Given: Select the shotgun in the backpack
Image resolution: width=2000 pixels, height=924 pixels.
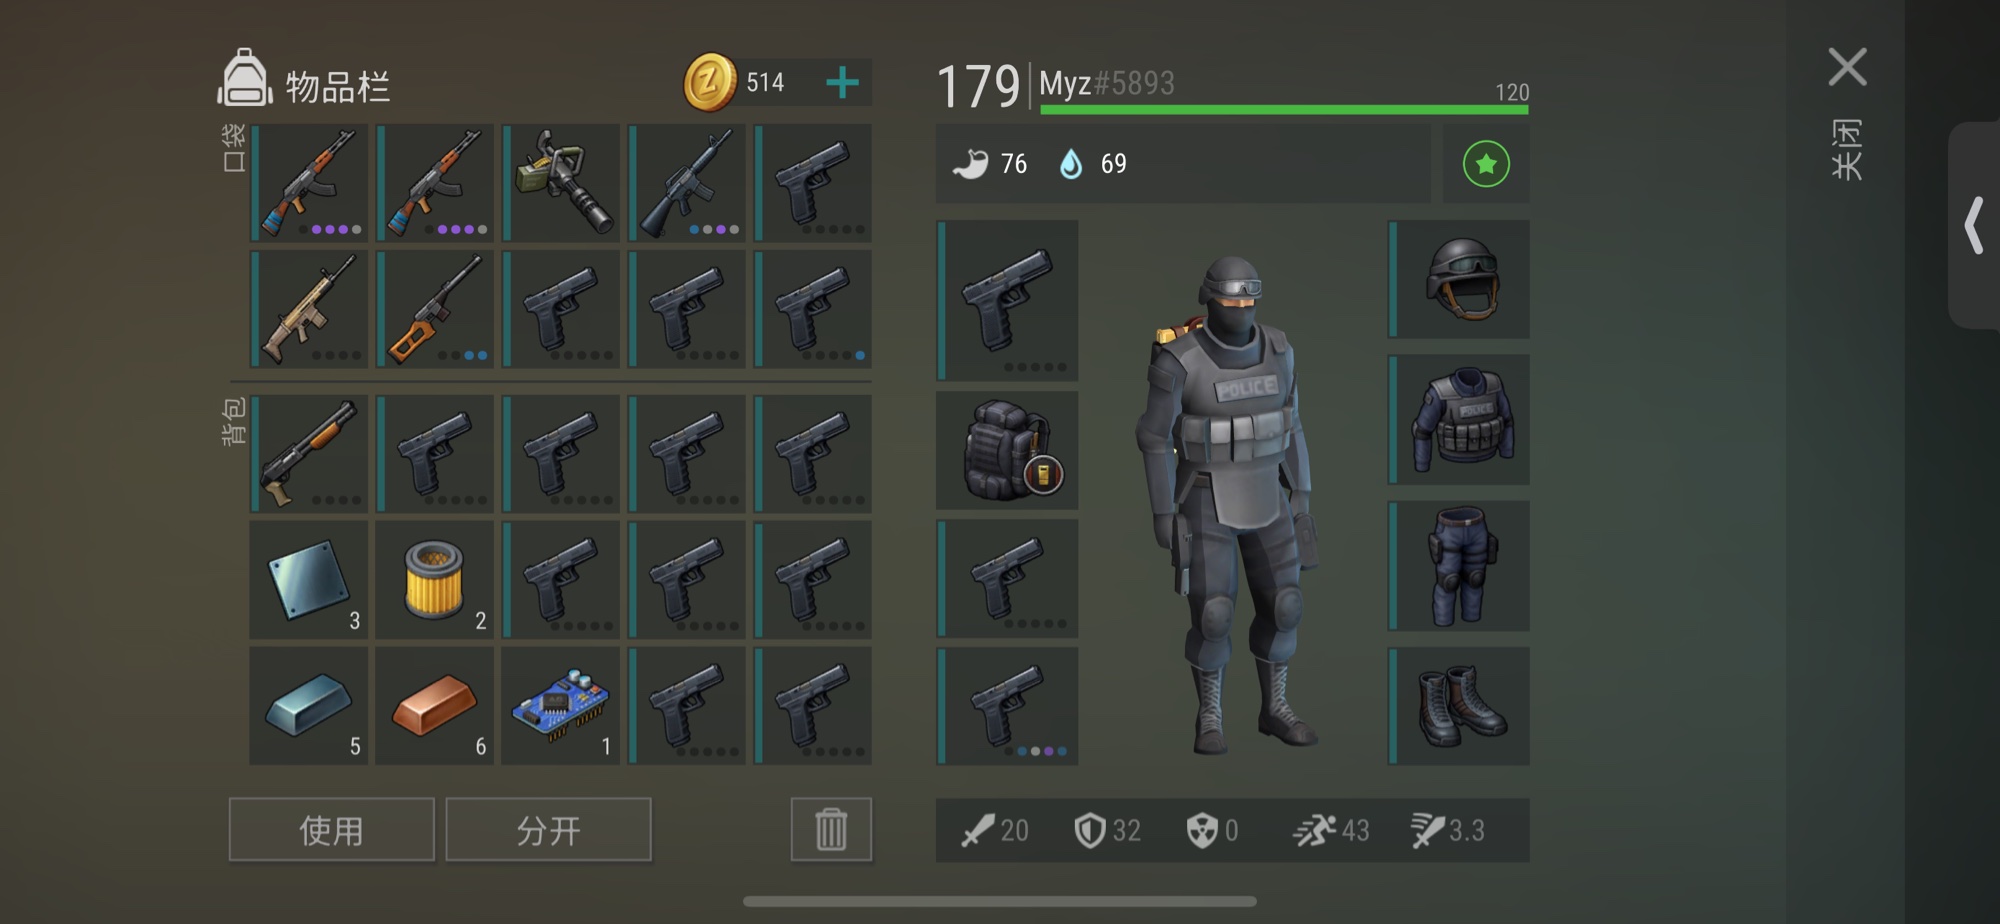Looking at the screenshot, I should click(309, 454).
